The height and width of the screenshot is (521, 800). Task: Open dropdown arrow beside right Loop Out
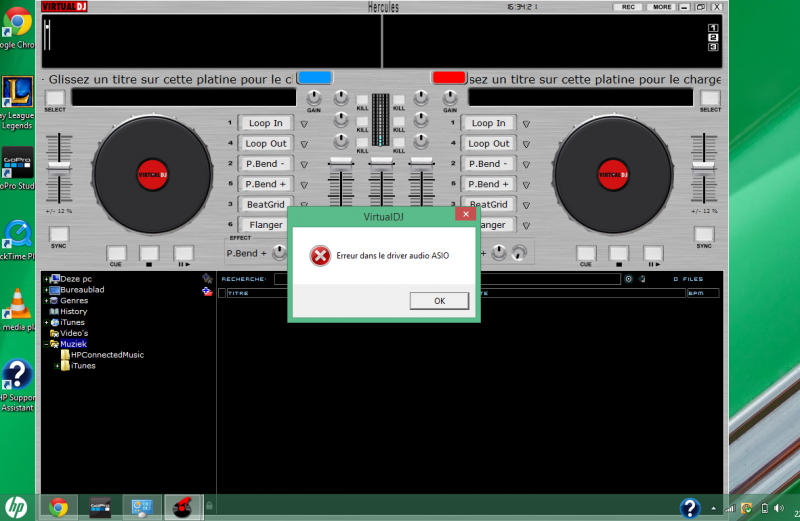tap(527, 144)
